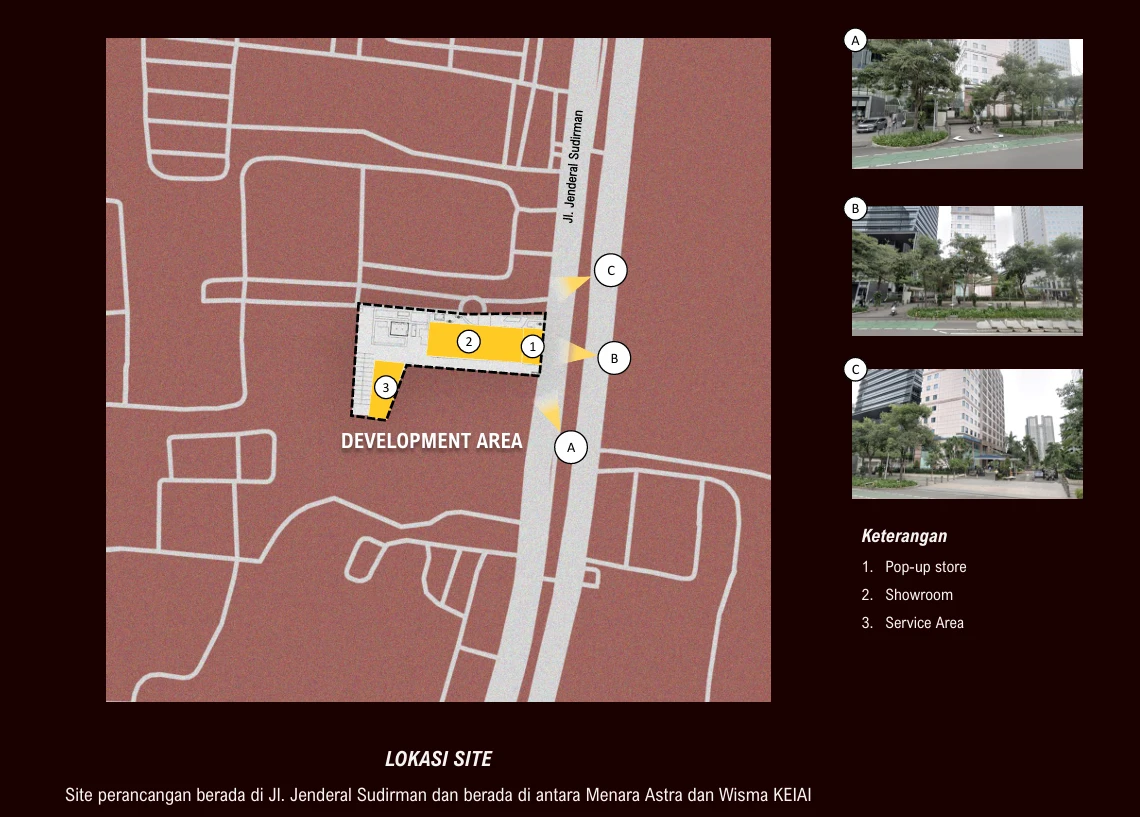Open street photo A thumbnail
1140x817 pixels.
coord(967,104)
